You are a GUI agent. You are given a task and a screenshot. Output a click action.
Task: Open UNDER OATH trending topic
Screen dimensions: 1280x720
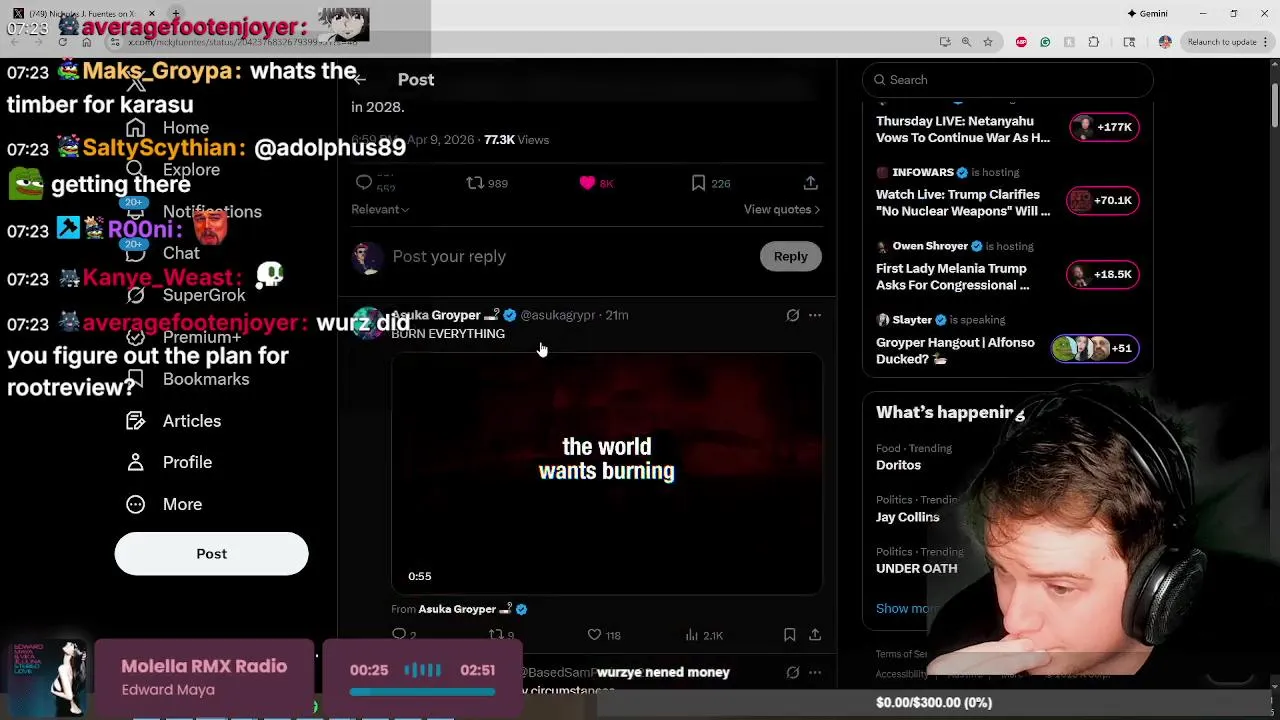tap(917, 568)
